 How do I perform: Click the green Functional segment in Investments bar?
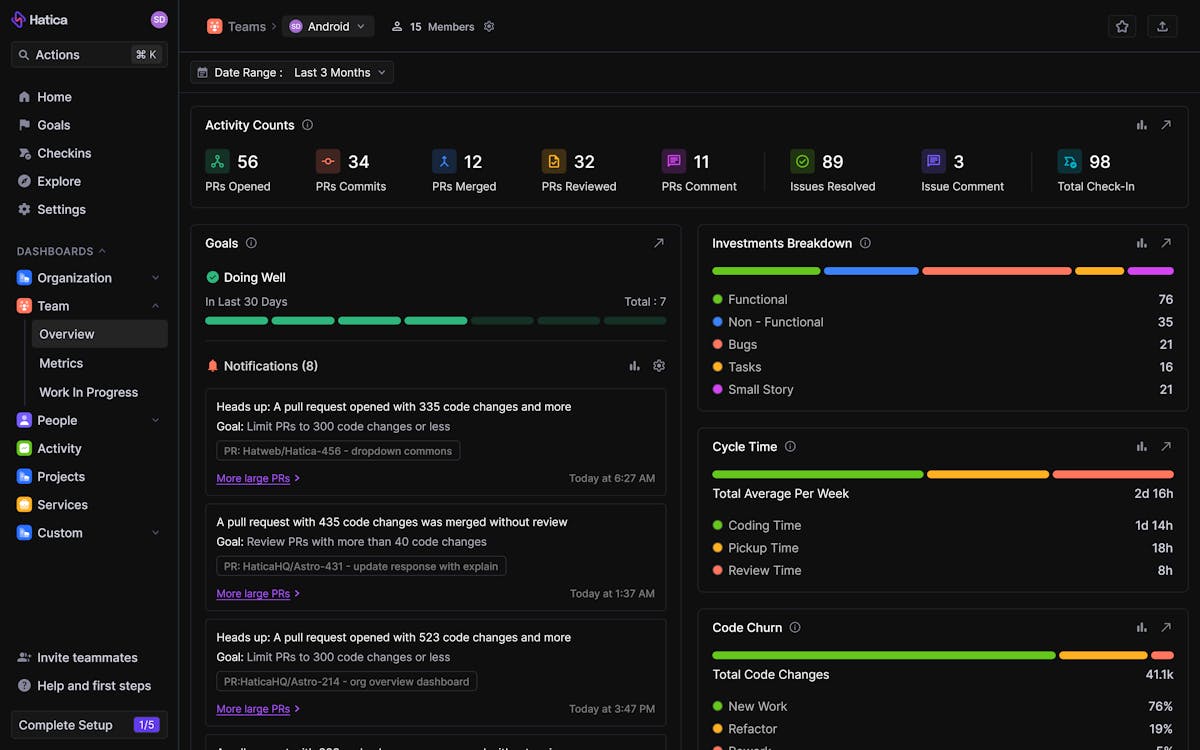pyautogui.click(x=766, y=270)
